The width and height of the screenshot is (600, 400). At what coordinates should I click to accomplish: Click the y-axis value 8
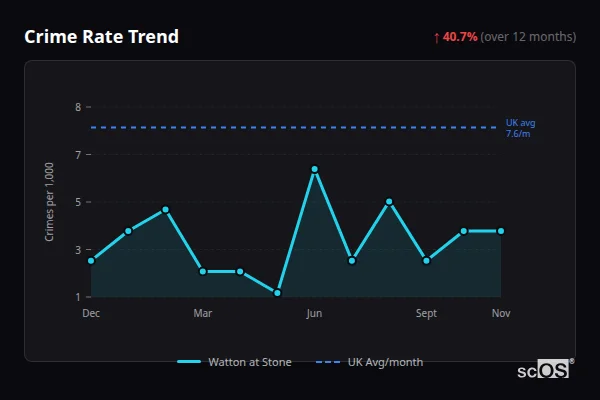click(78, 107)
